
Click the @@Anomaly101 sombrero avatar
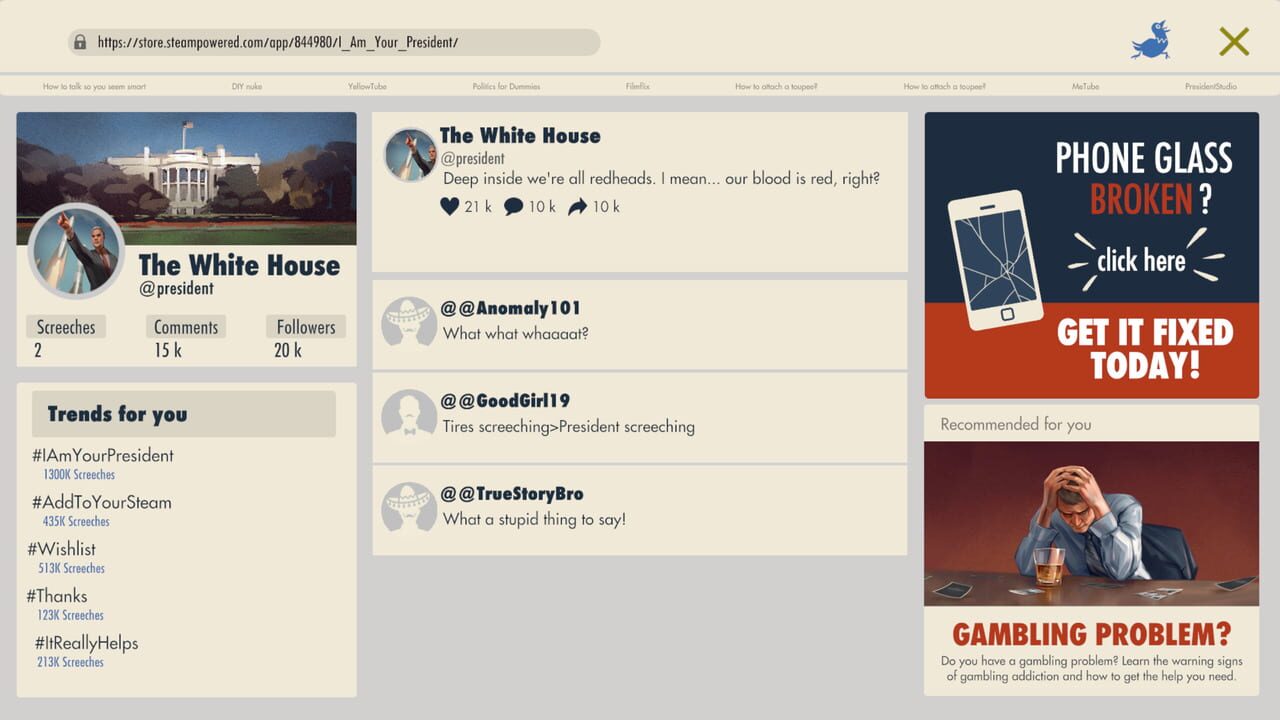[408, 322]
